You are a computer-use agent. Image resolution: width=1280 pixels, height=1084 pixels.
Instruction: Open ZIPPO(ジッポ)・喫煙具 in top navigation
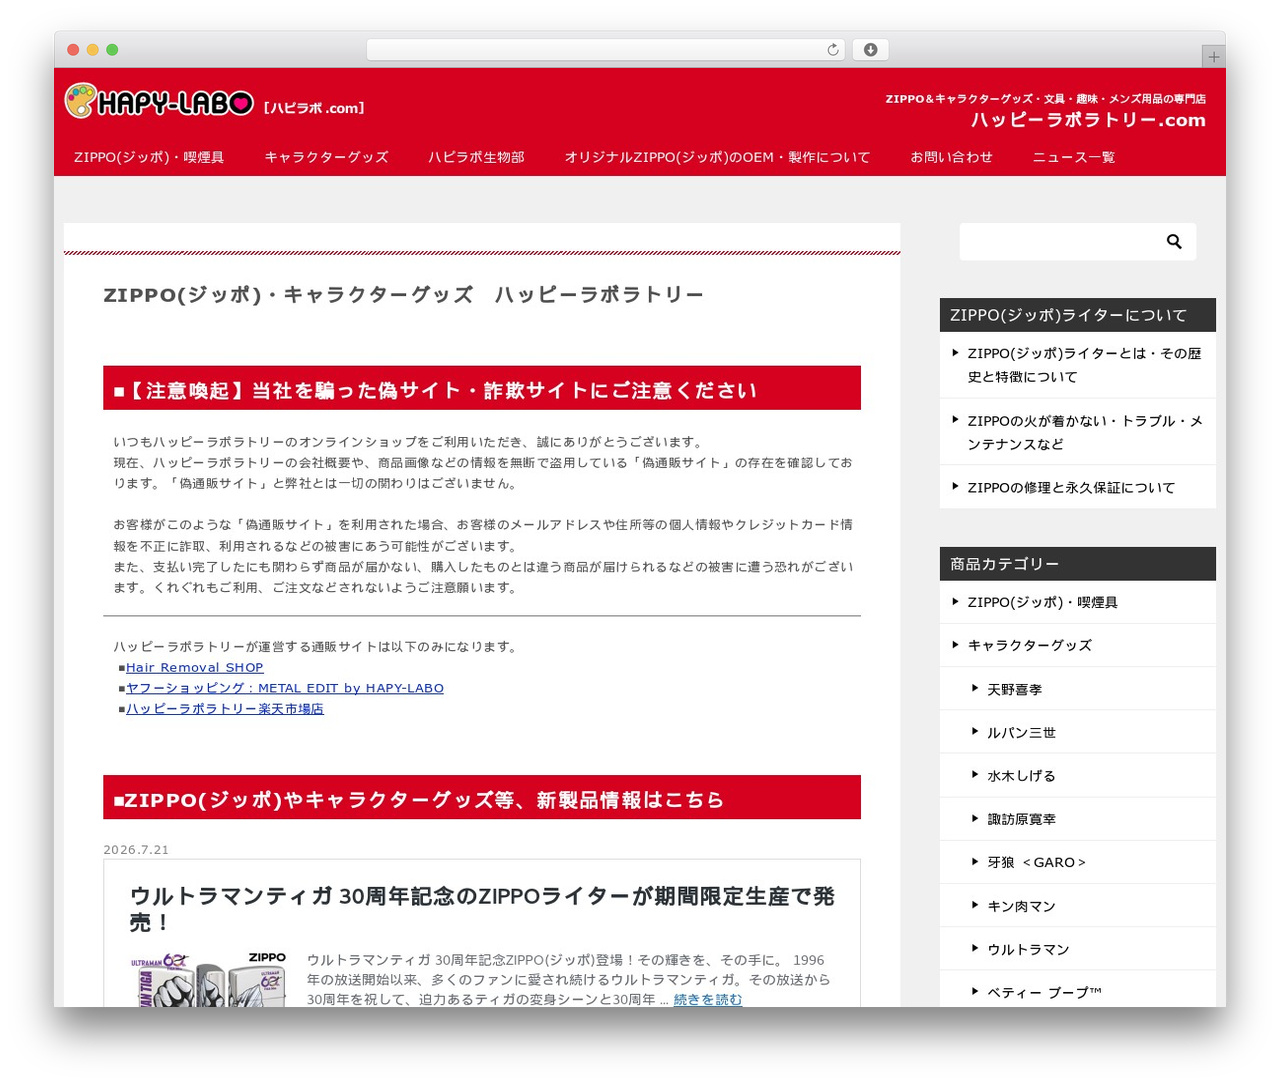tap(149, 157)
